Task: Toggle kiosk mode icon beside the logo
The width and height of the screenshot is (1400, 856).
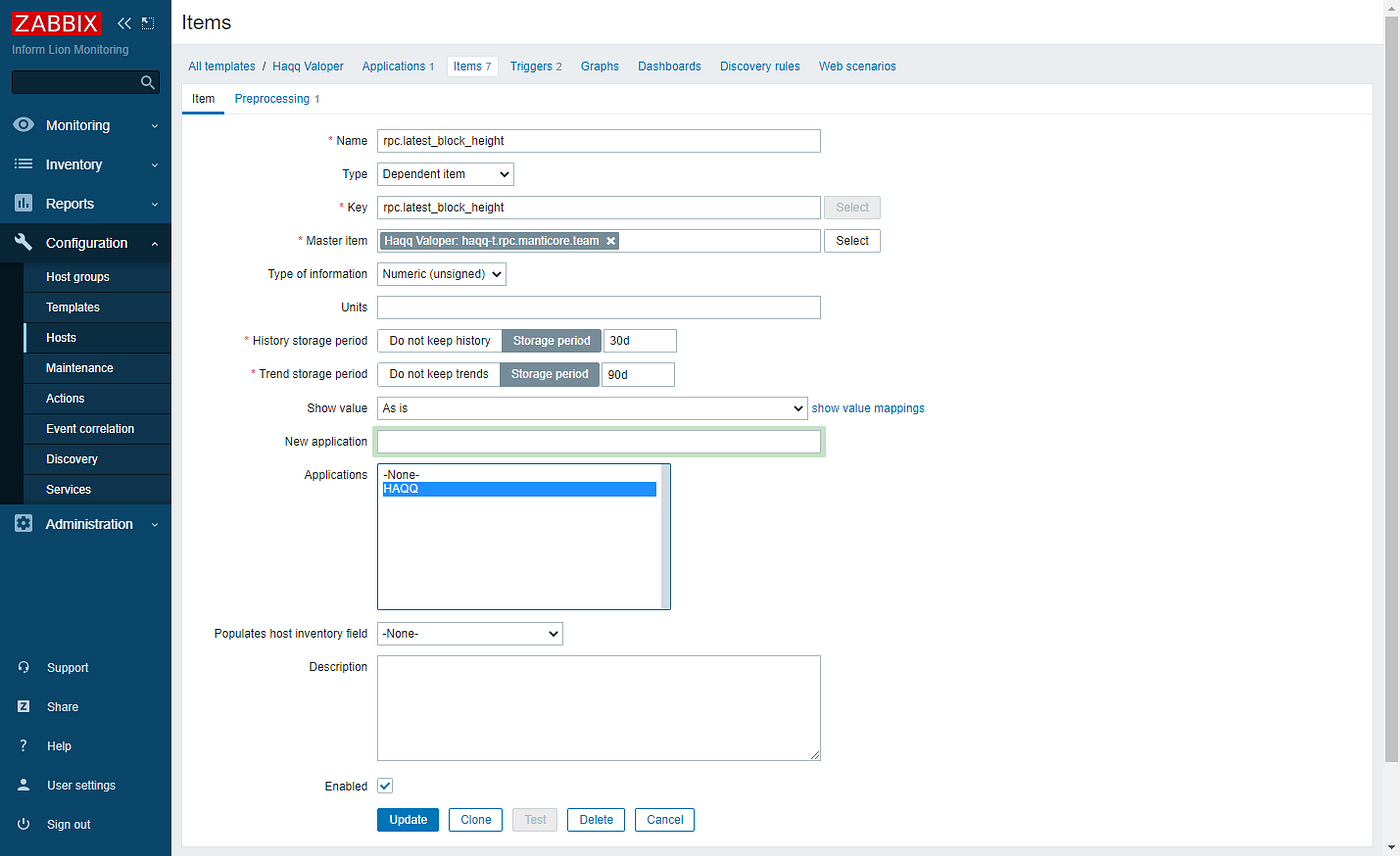Action: click(x=148, y=23)
